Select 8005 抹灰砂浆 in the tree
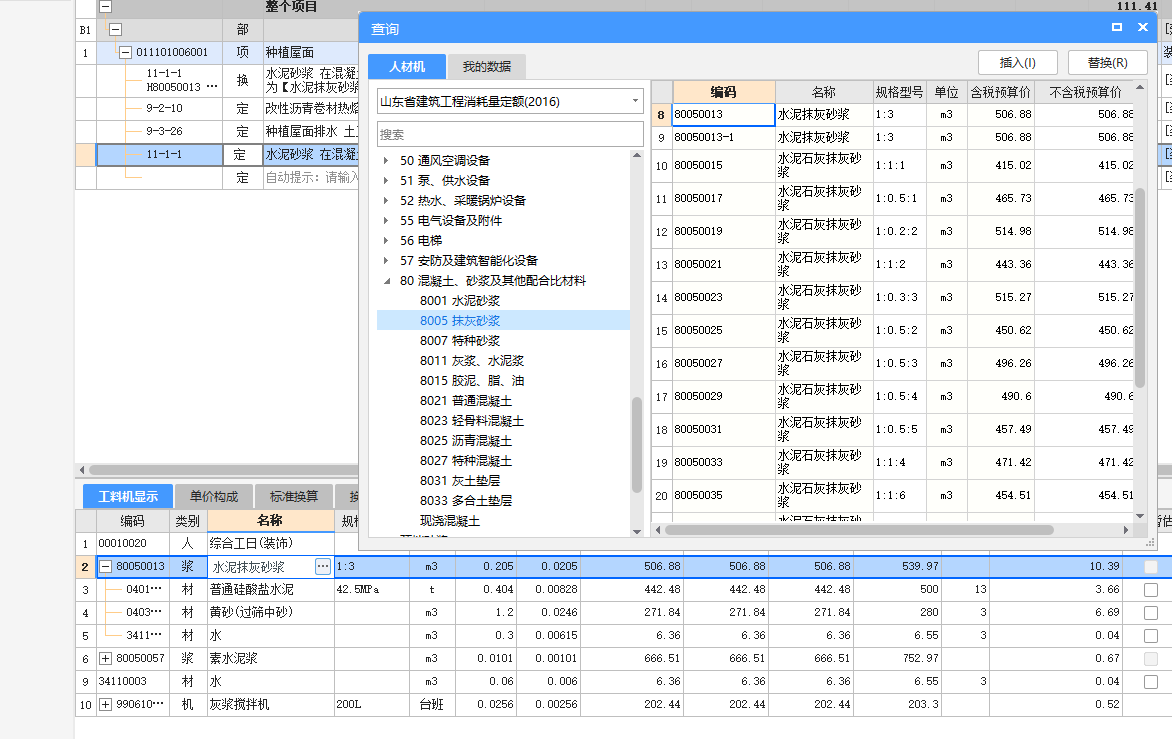 (x=460, y=321)
